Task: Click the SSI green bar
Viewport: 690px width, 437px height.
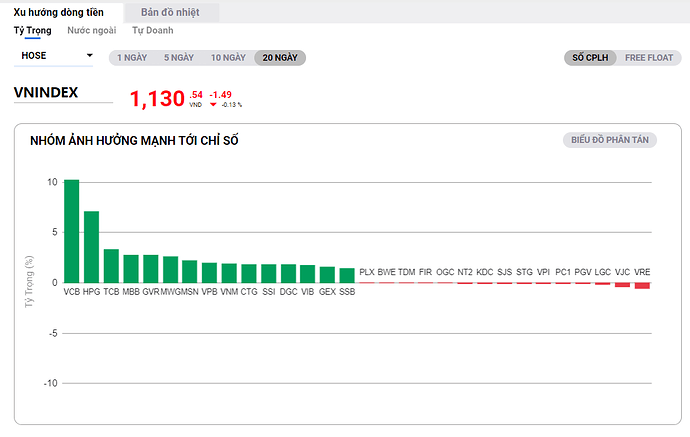Action: pos(268,273)
